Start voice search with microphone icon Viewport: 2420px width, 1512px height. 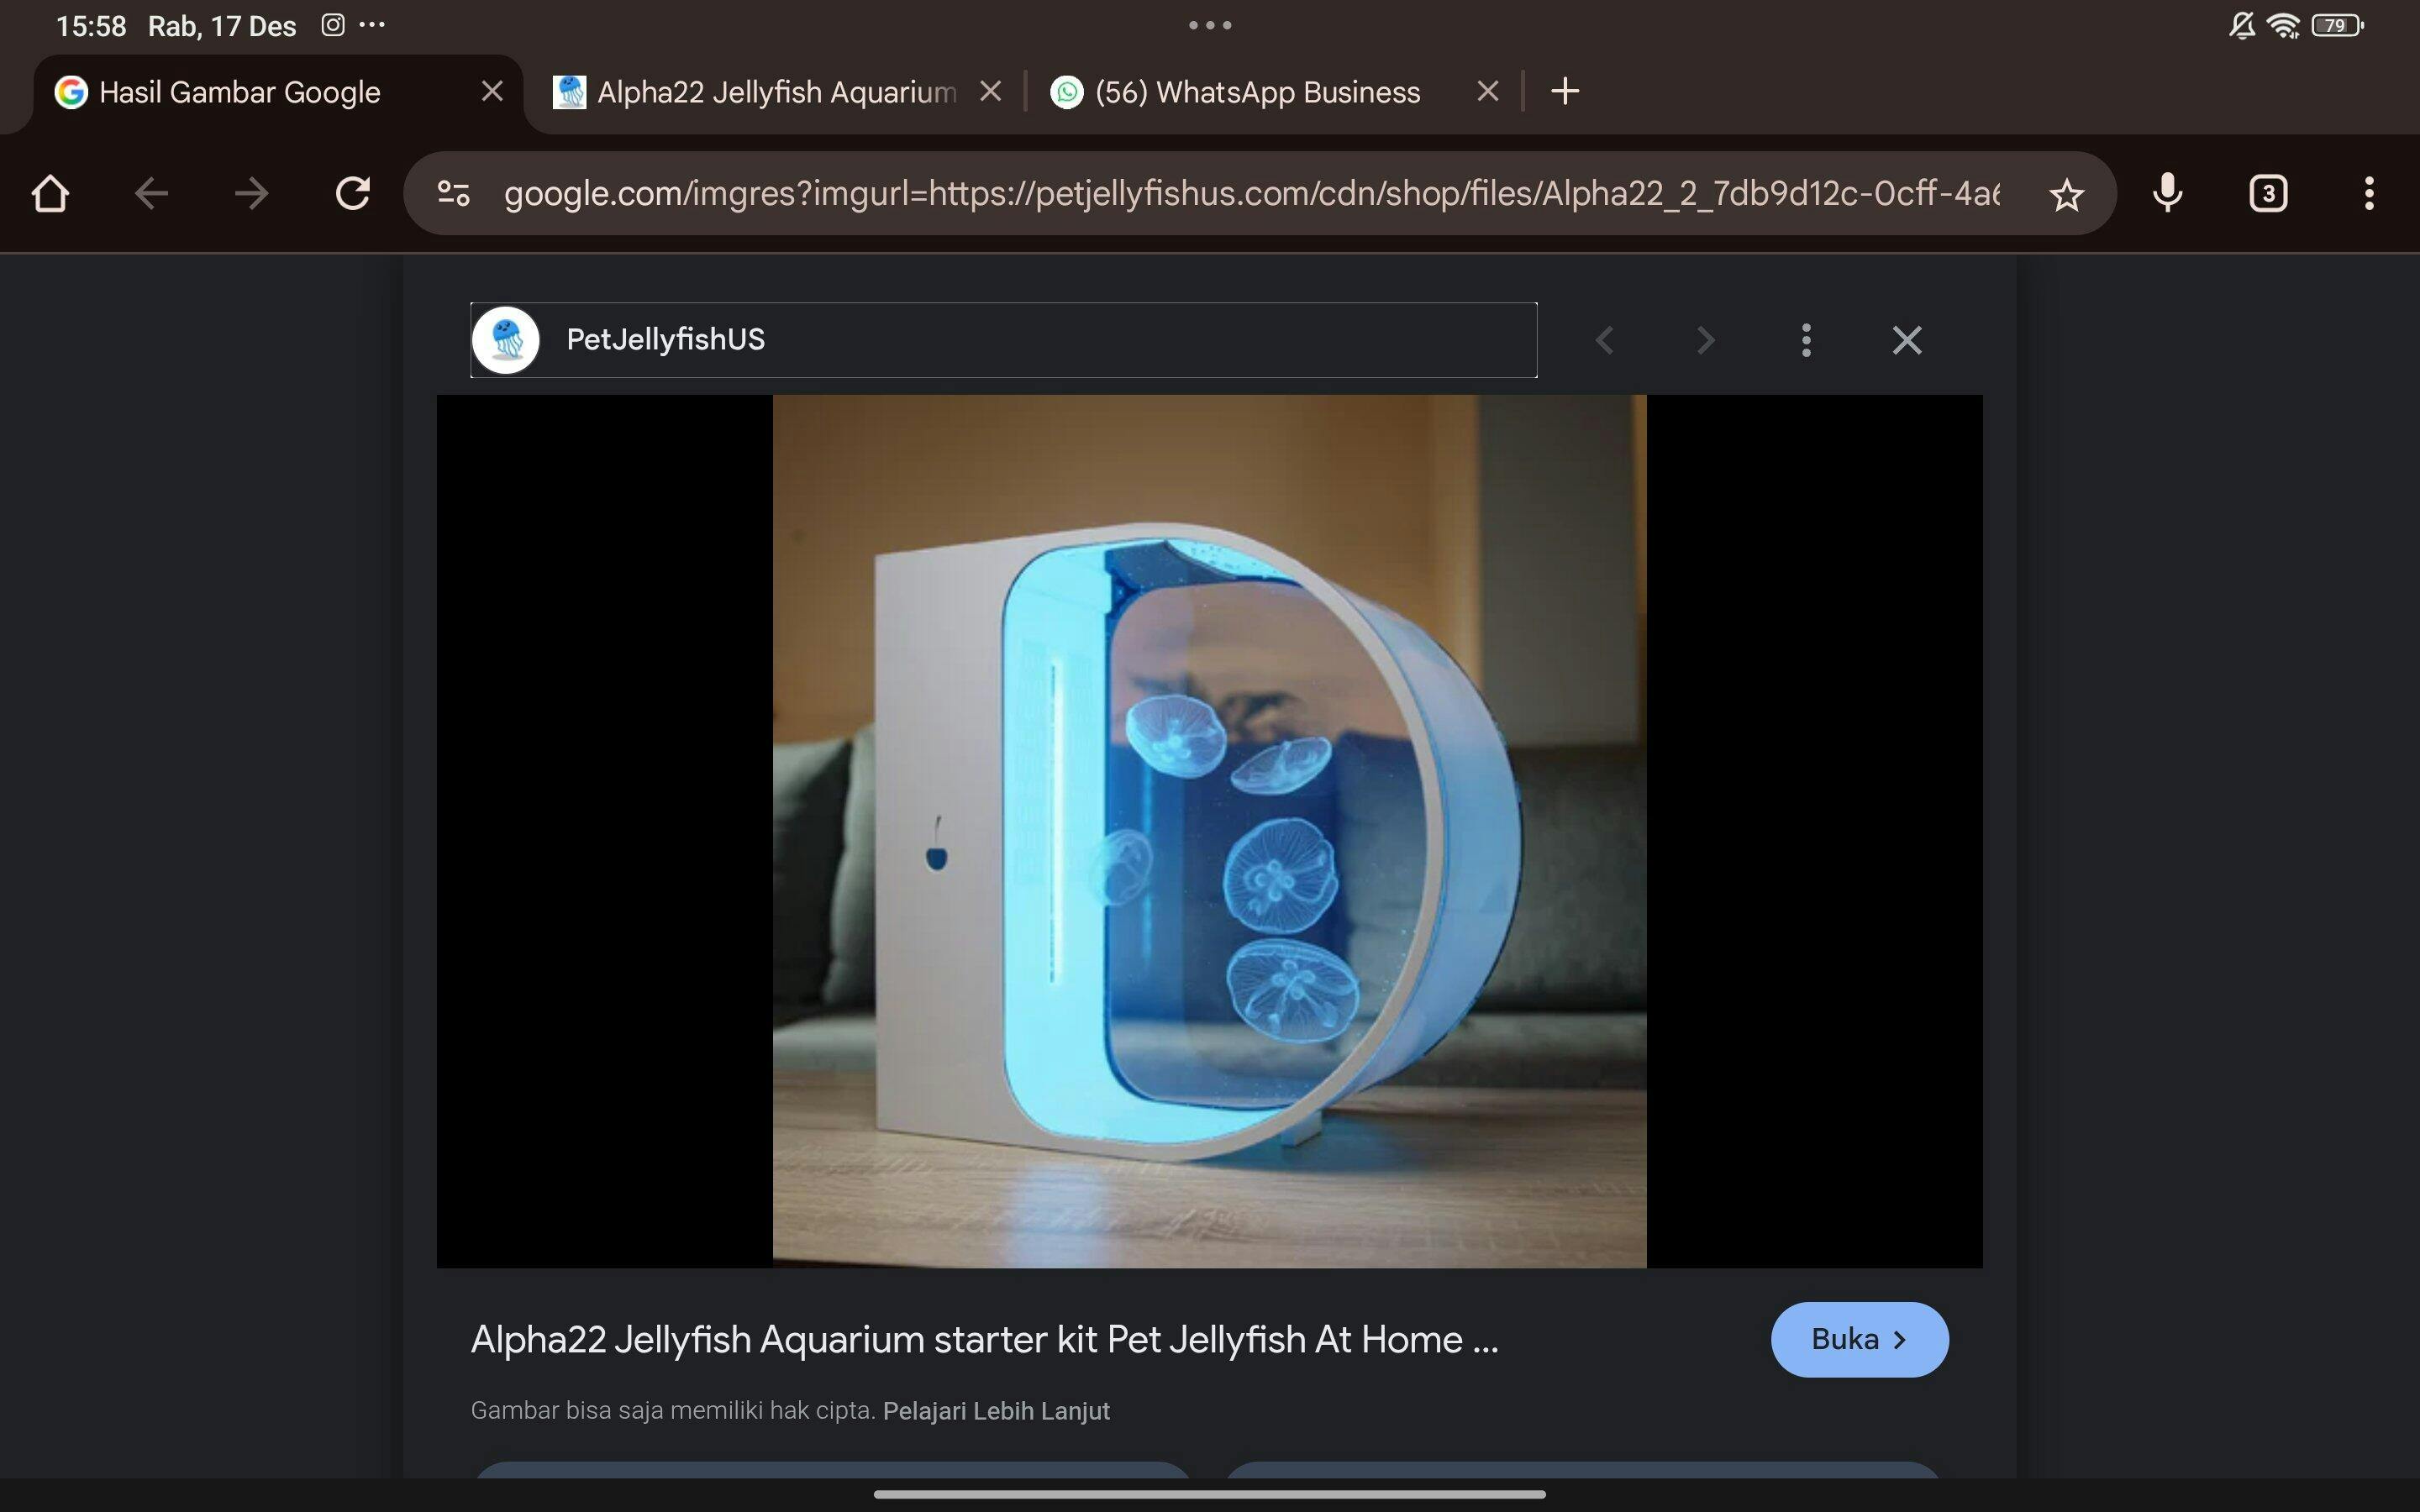point(2167,193)
